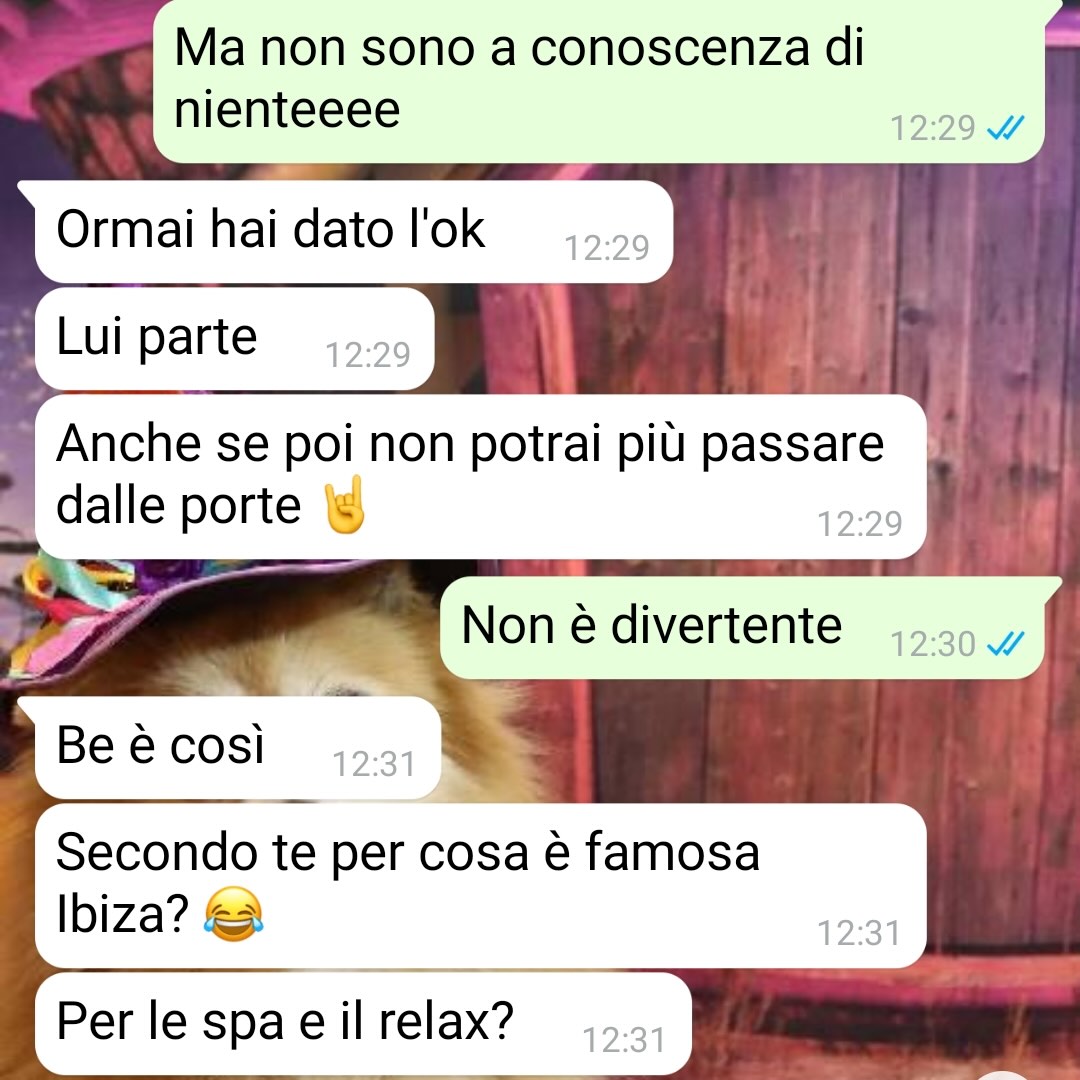Tap read checkmarks on 'Non è divertente'
Image resolution: width=1080 pixels, height=1080 pixels.
tap(1006, 643)
